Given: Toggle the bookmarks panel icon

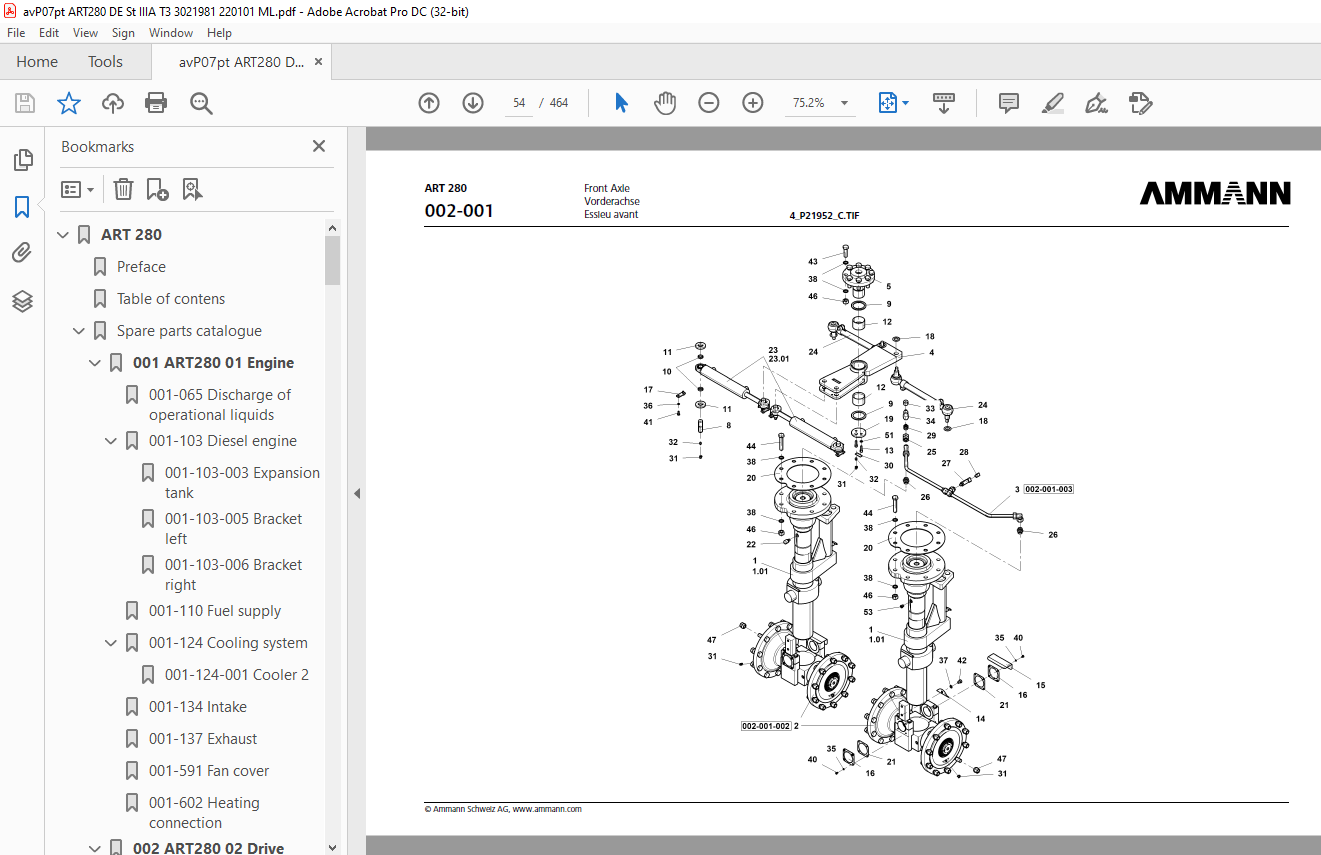Looking at the screenshot, I should tap(22, 207).
